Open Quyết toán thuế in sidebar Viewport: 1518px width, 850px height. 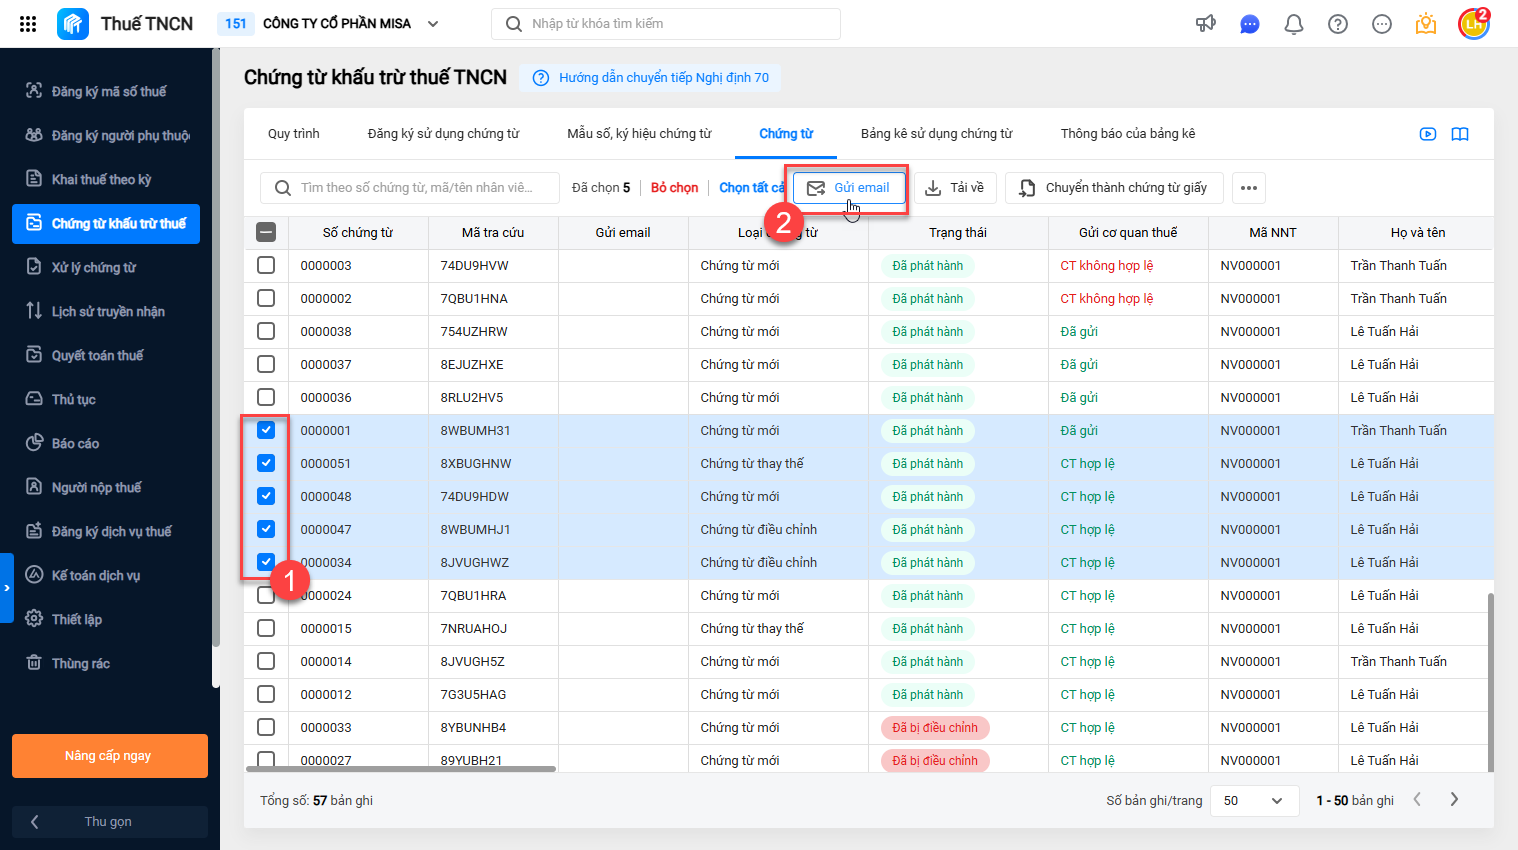tap(97, 355)
